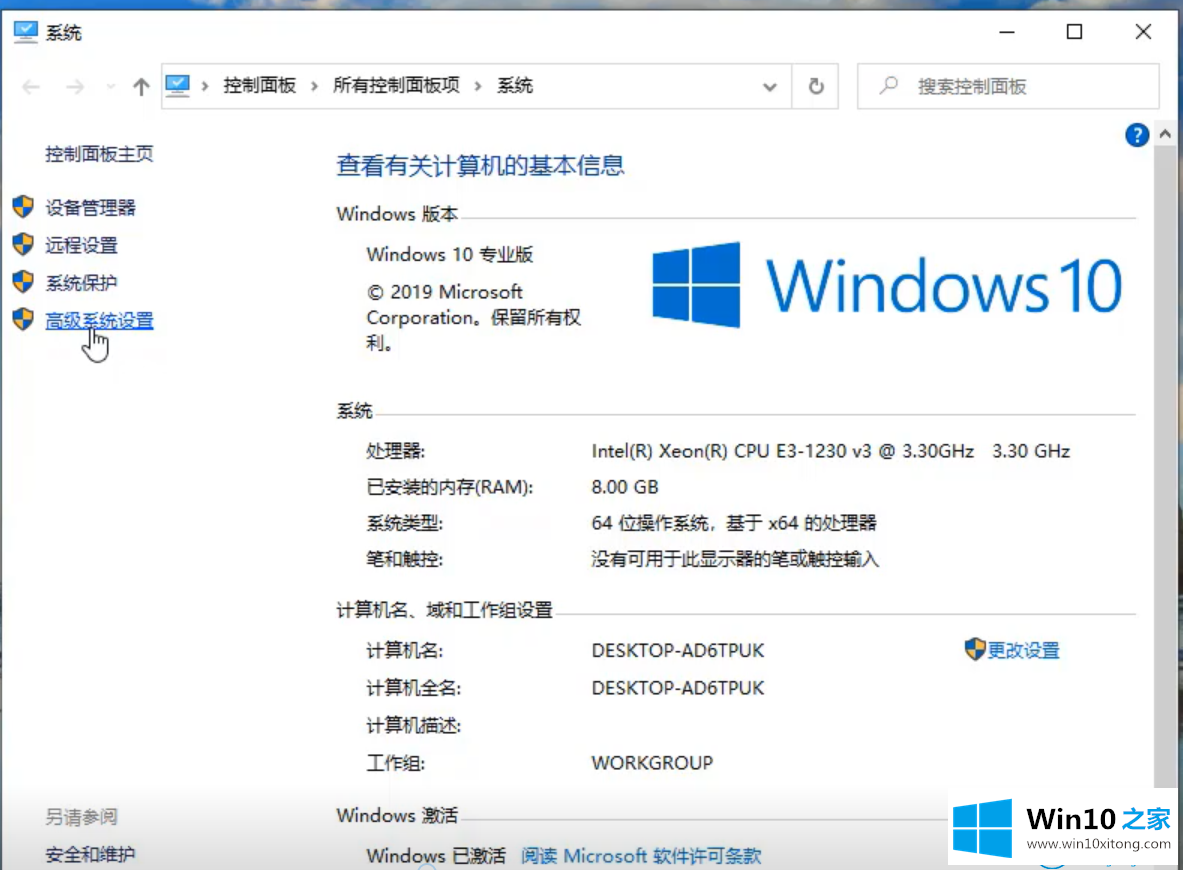The width and height of the screenshot is (1183, 870).
Task: Click the Back navigation arrow
Action: 31,87
